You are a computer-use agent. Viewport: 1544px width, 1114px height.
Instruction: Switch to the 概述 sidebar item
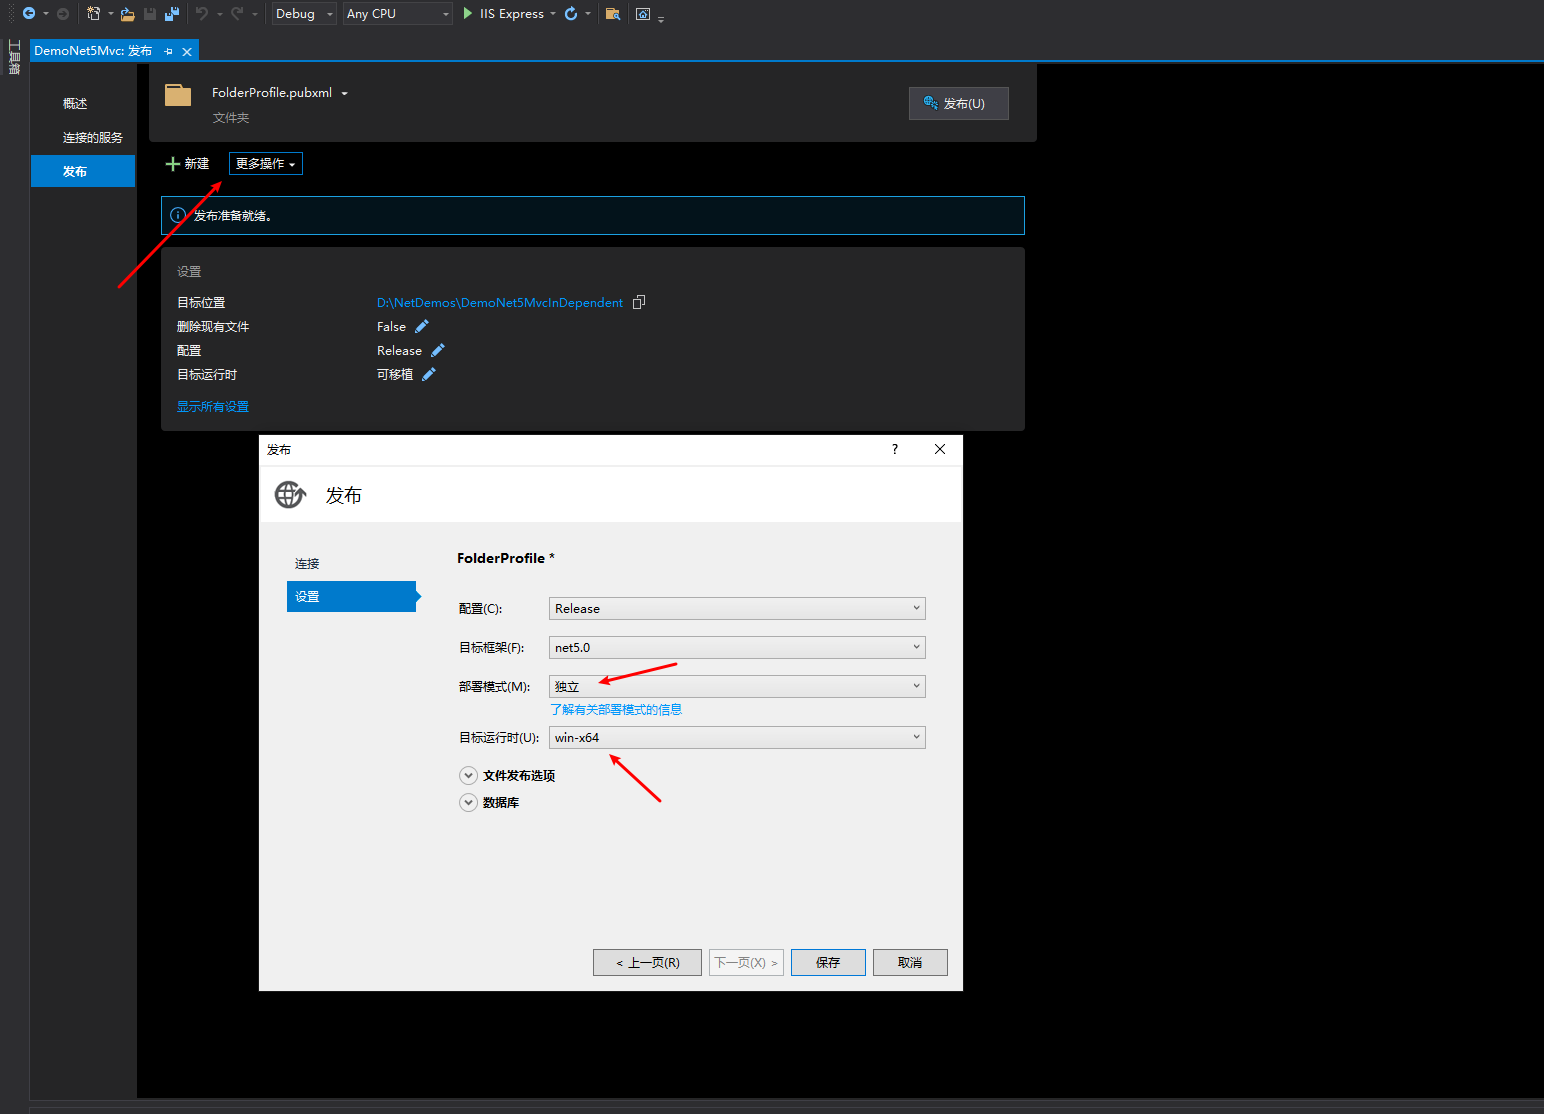pos(76,103)
